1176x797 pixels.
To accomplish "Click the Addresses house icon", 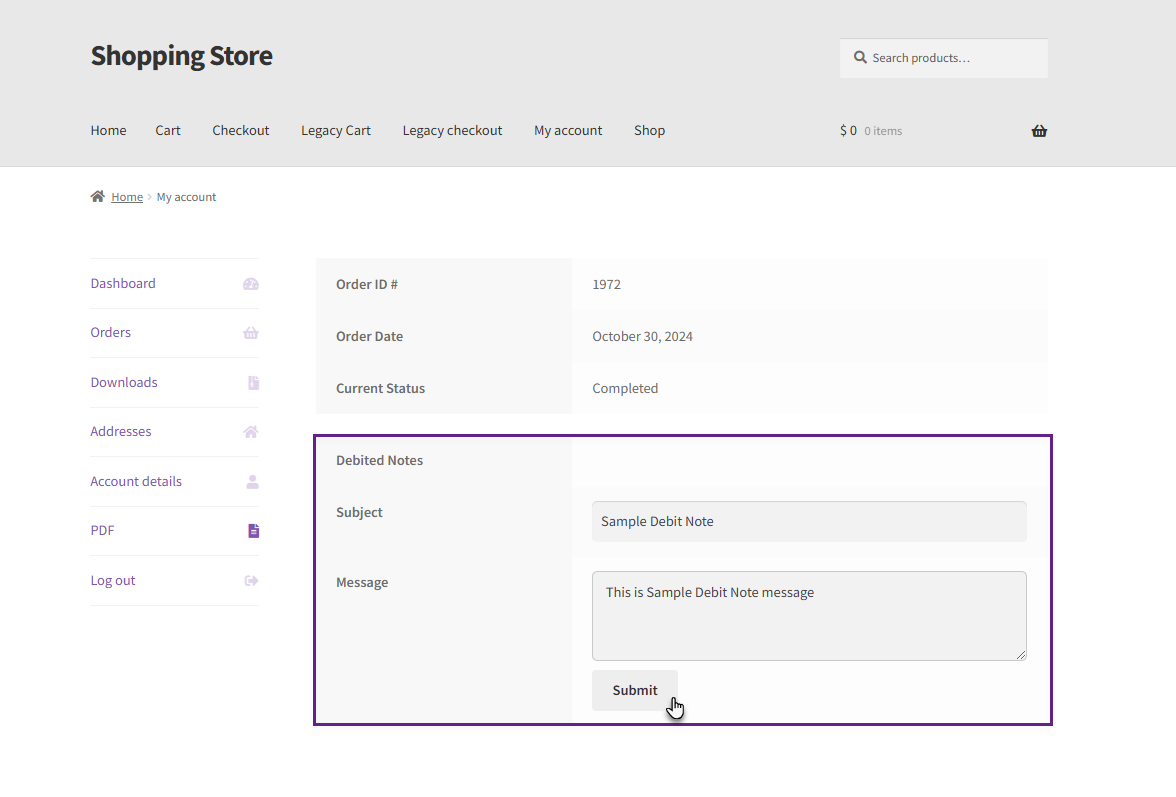I will [x=250, y=432].
